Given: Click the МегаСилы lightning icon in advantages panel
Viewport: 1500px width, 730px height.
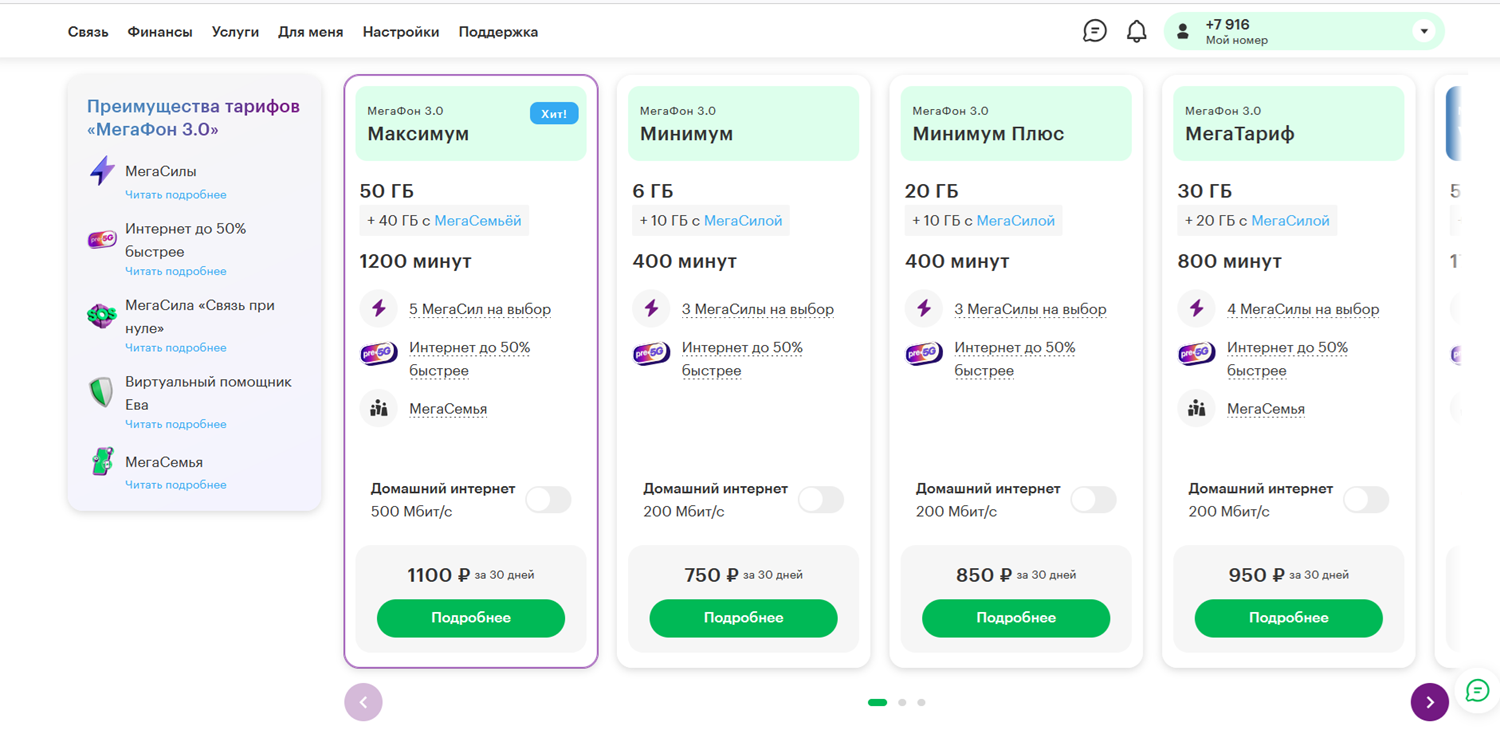Looking at the screenshot, I should [x=102, y=171].
